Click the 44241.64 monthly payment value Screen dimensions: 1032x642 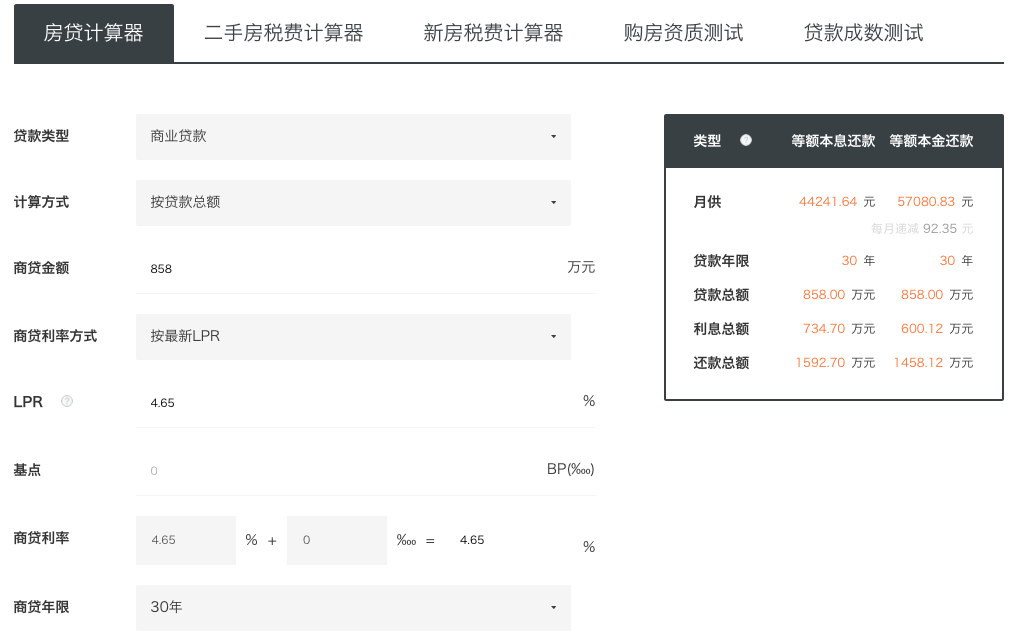(x=828, y=202)
